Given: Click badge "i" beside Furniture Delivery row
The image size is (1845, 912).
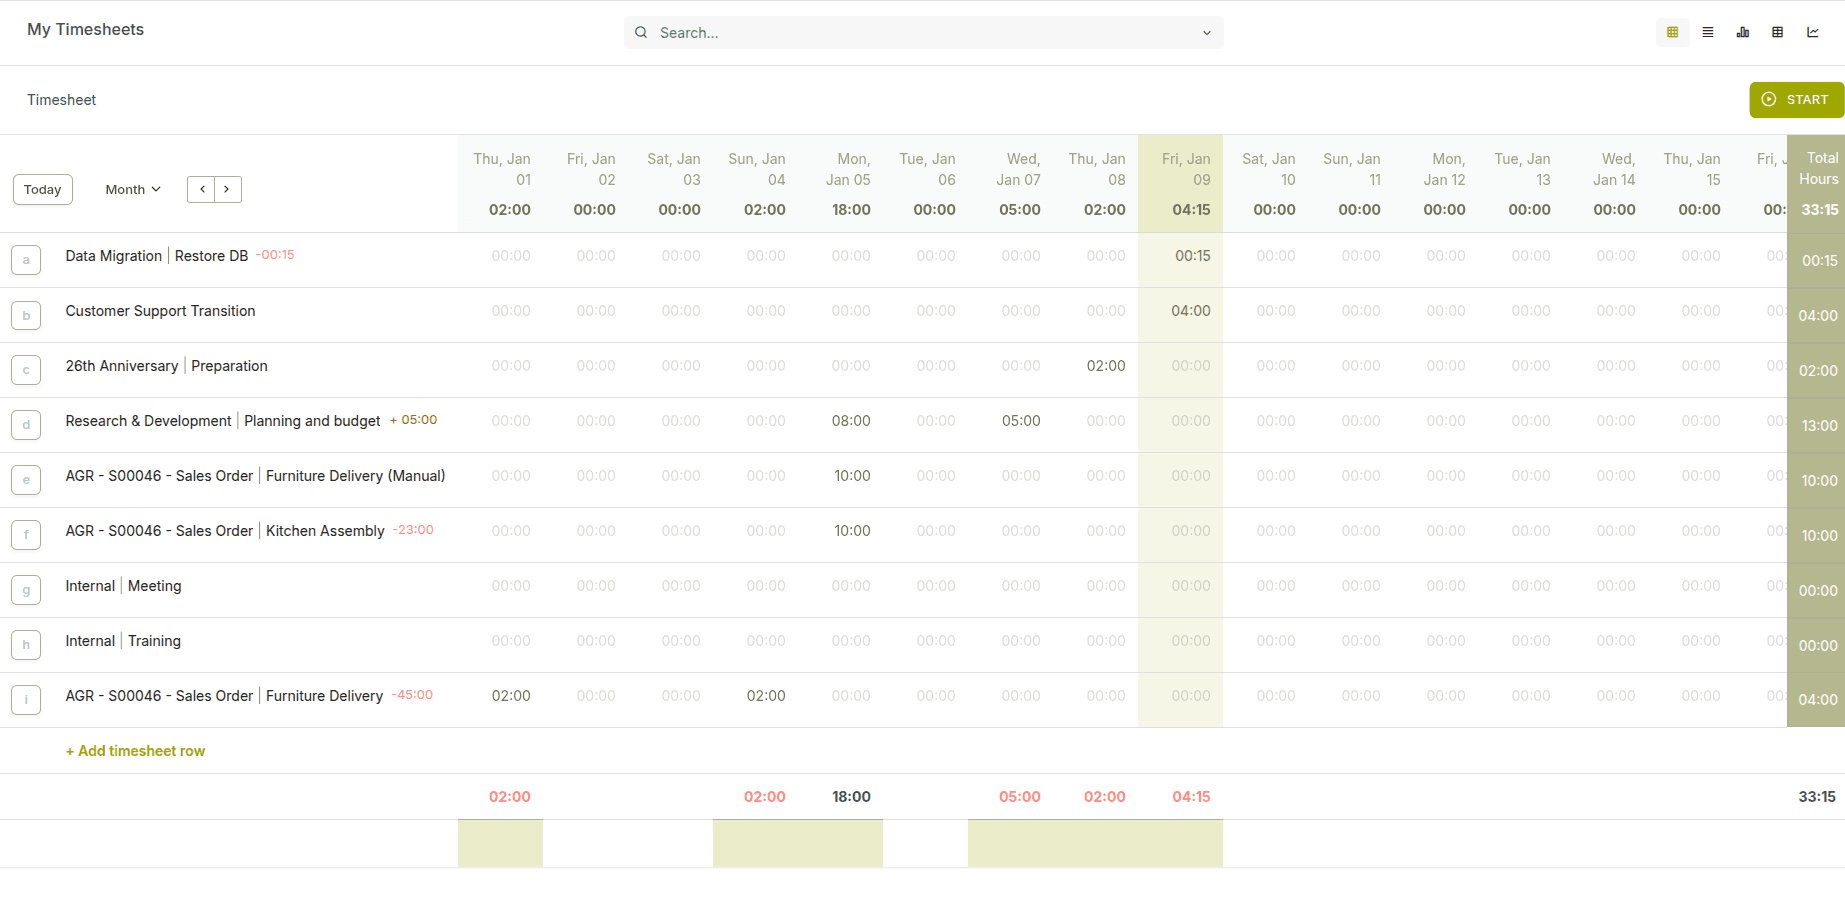Looking at the screenshot, I should point(26,700).
